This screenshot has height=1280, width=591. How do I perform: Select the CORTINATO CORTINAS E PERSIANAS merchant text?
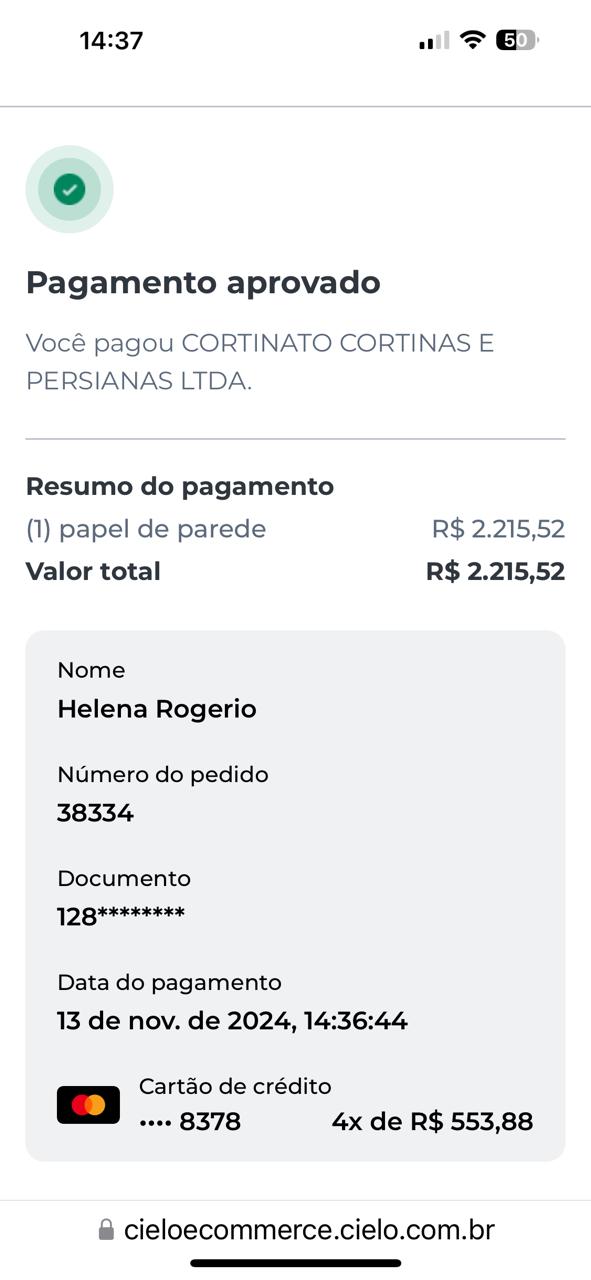[x=260, y=362]
